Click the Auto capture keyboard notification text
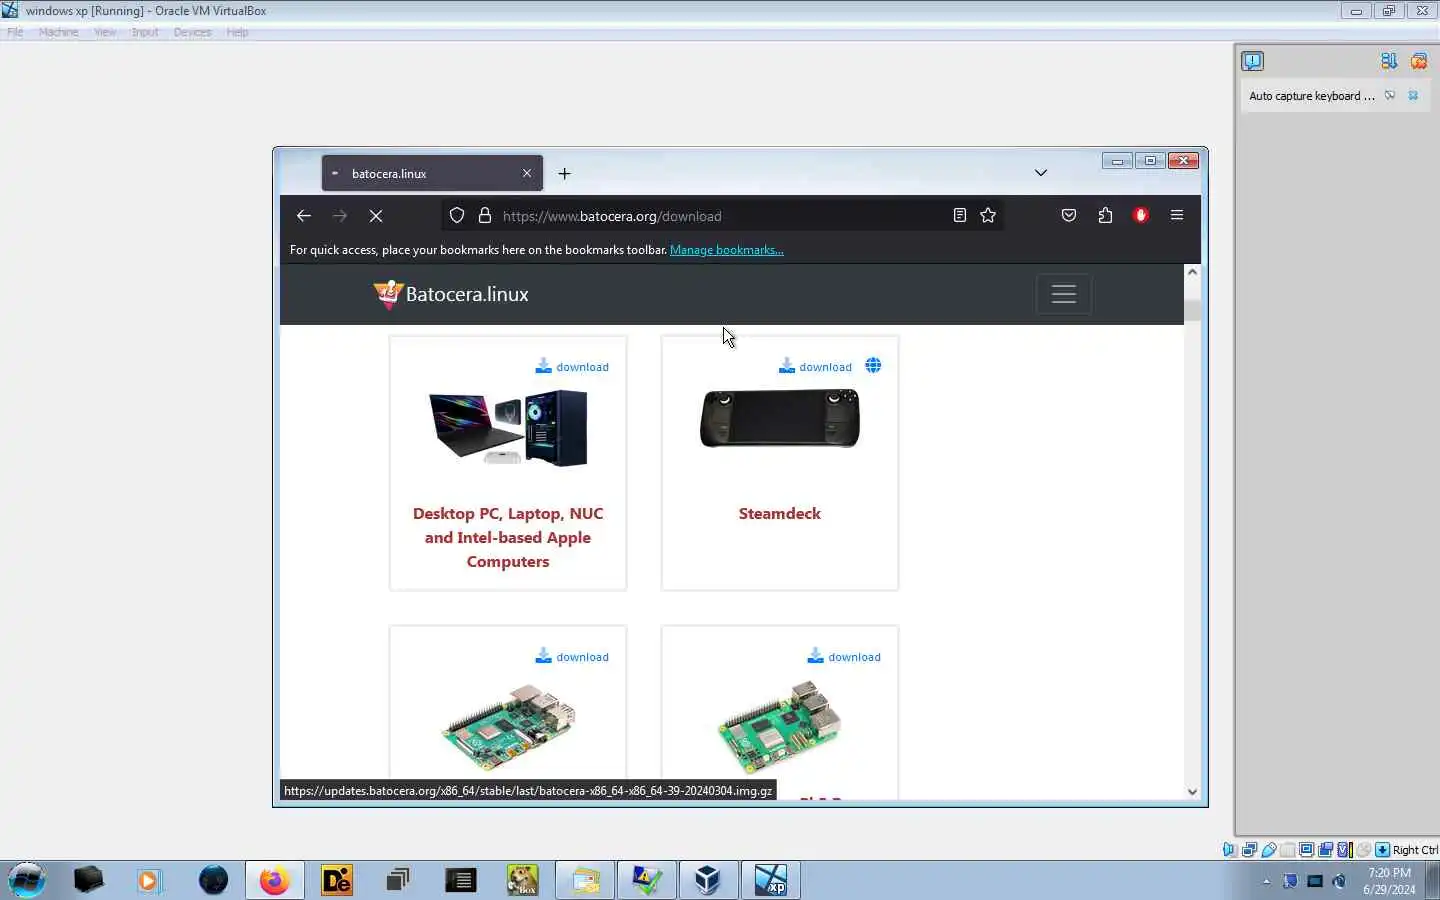This screenshot has height=900, width=1440. (1312, 96)
